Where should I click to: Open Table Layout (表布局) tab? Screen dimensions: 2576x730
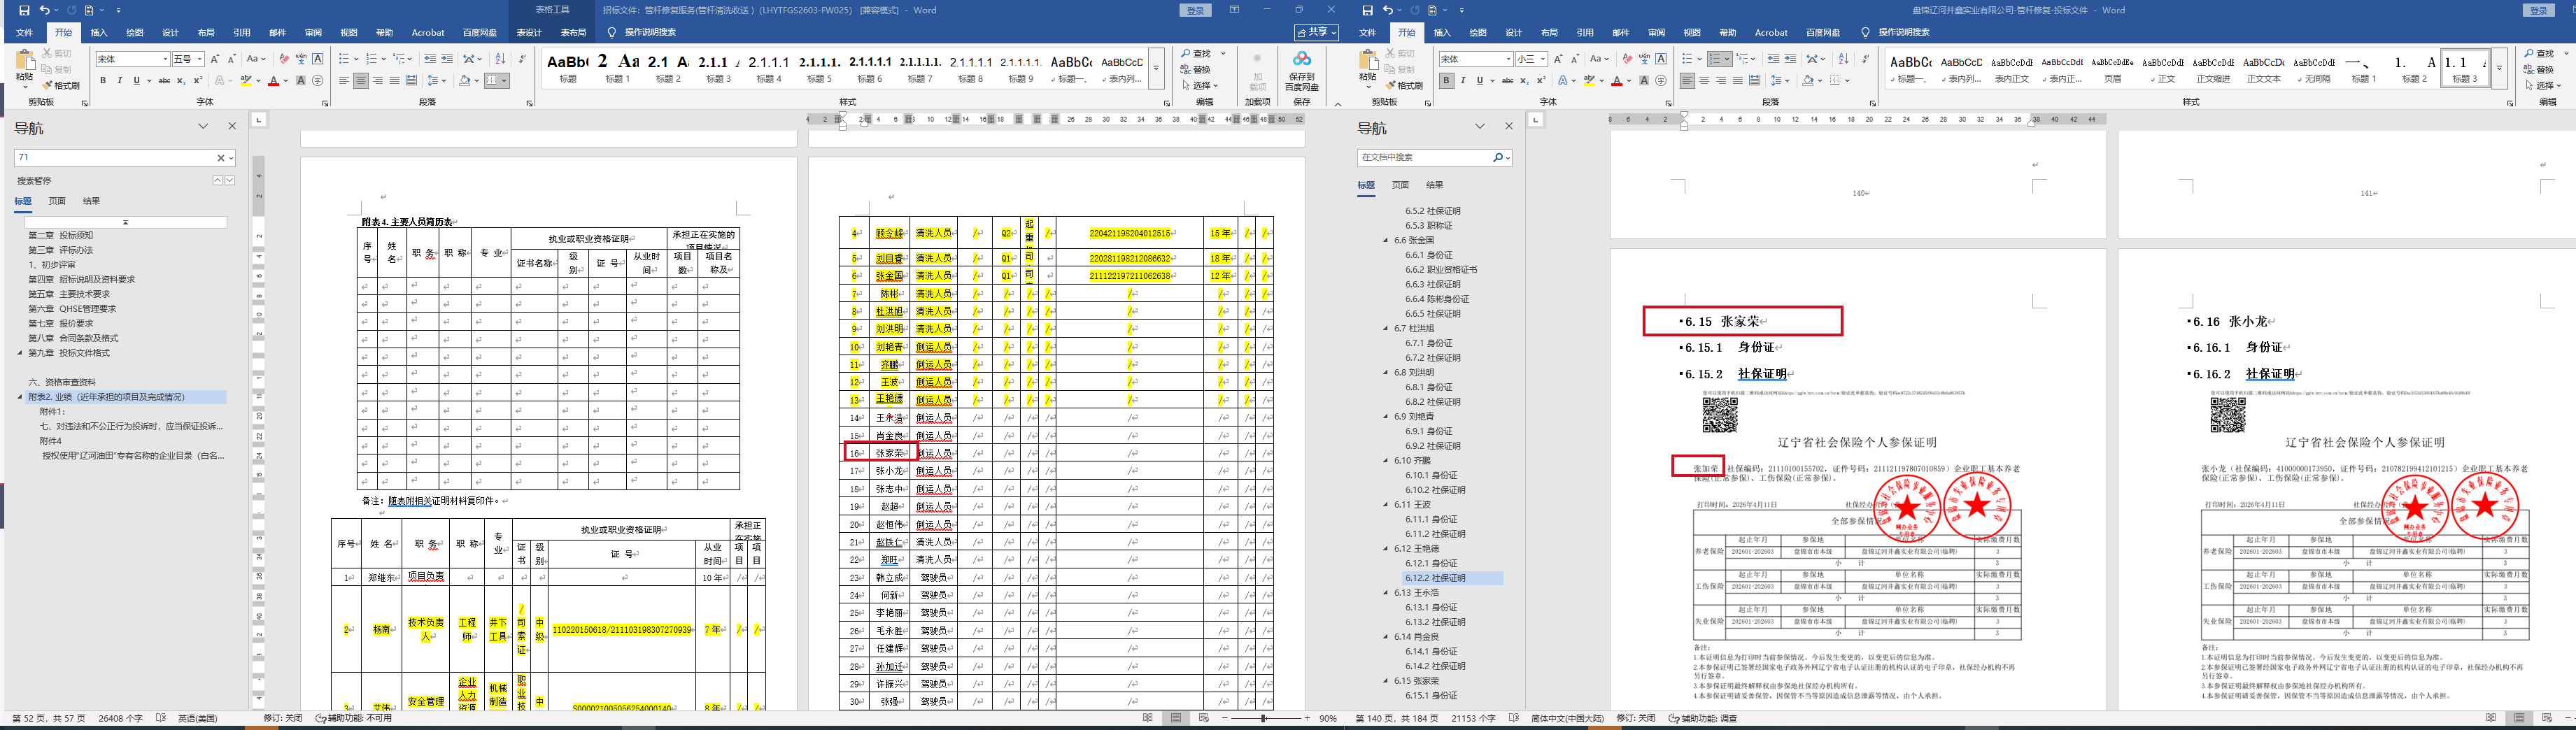[573, 32]
